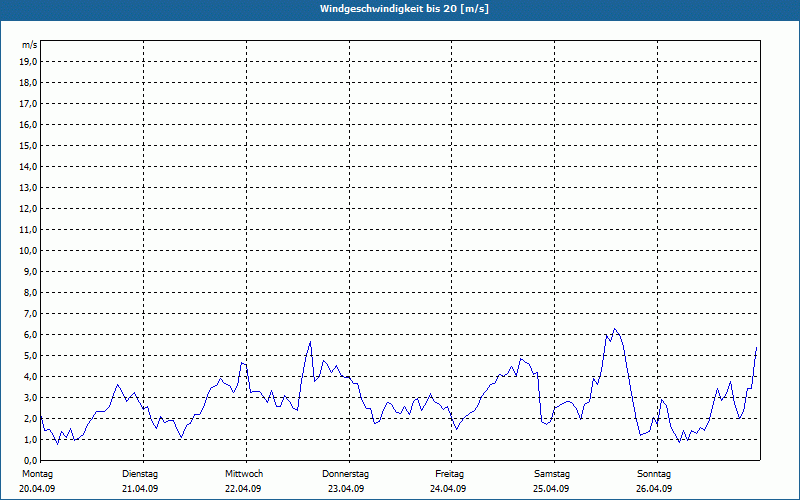Select the 1,0 y-axis label

pos(30,439)
